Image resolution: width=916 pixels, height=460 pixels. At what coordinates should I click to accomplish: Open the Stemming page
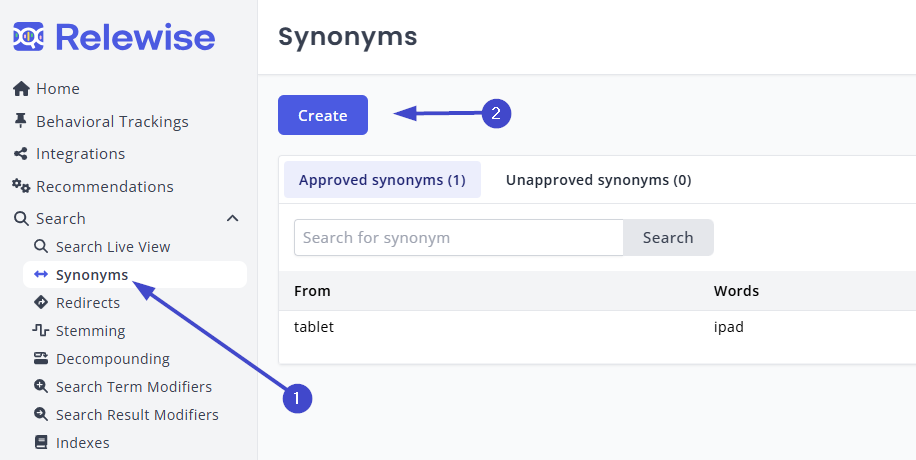[x=91, y=331]
